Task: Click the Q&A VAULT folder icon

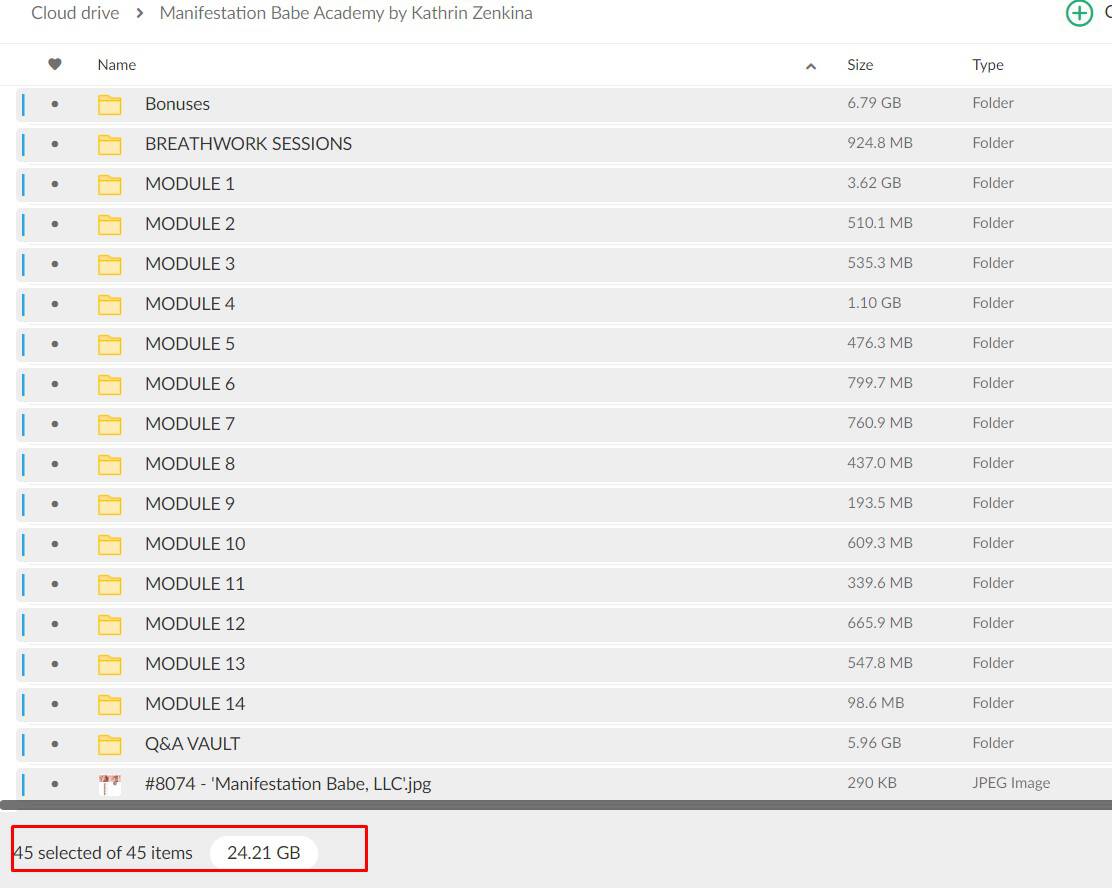Action: [109, 744]
